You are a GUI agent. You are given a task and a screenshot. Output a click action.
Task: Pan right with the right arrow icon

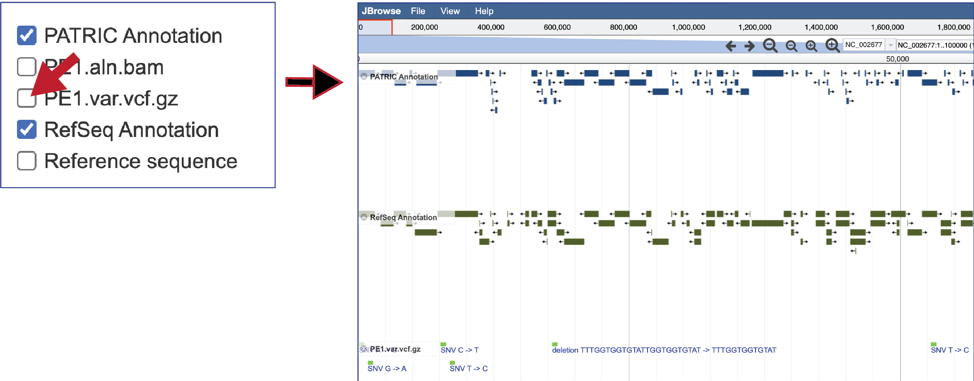pyautogui.click(x=749, y=46)
